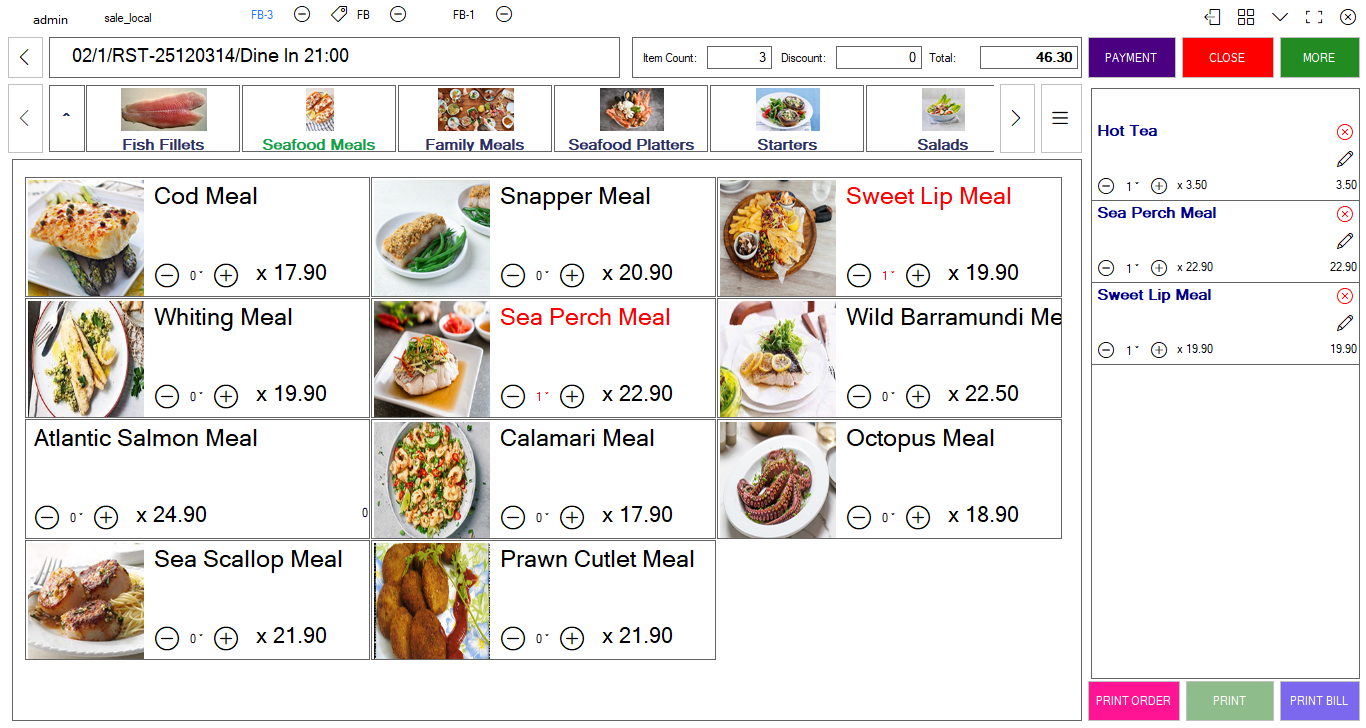The width and height of the screenshot is (1366, 728).
Task: Select the Octopus Meal thumbnail
Action: pyautogui.click(x=778, y=480)
